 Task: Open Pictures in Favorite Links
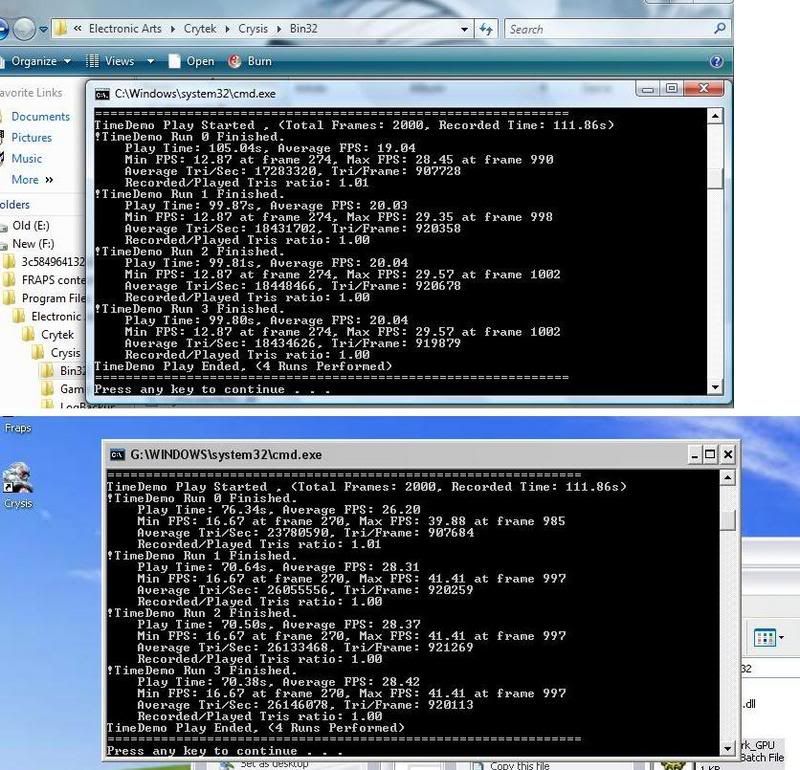pyautogui.click(x=31, y=138)
